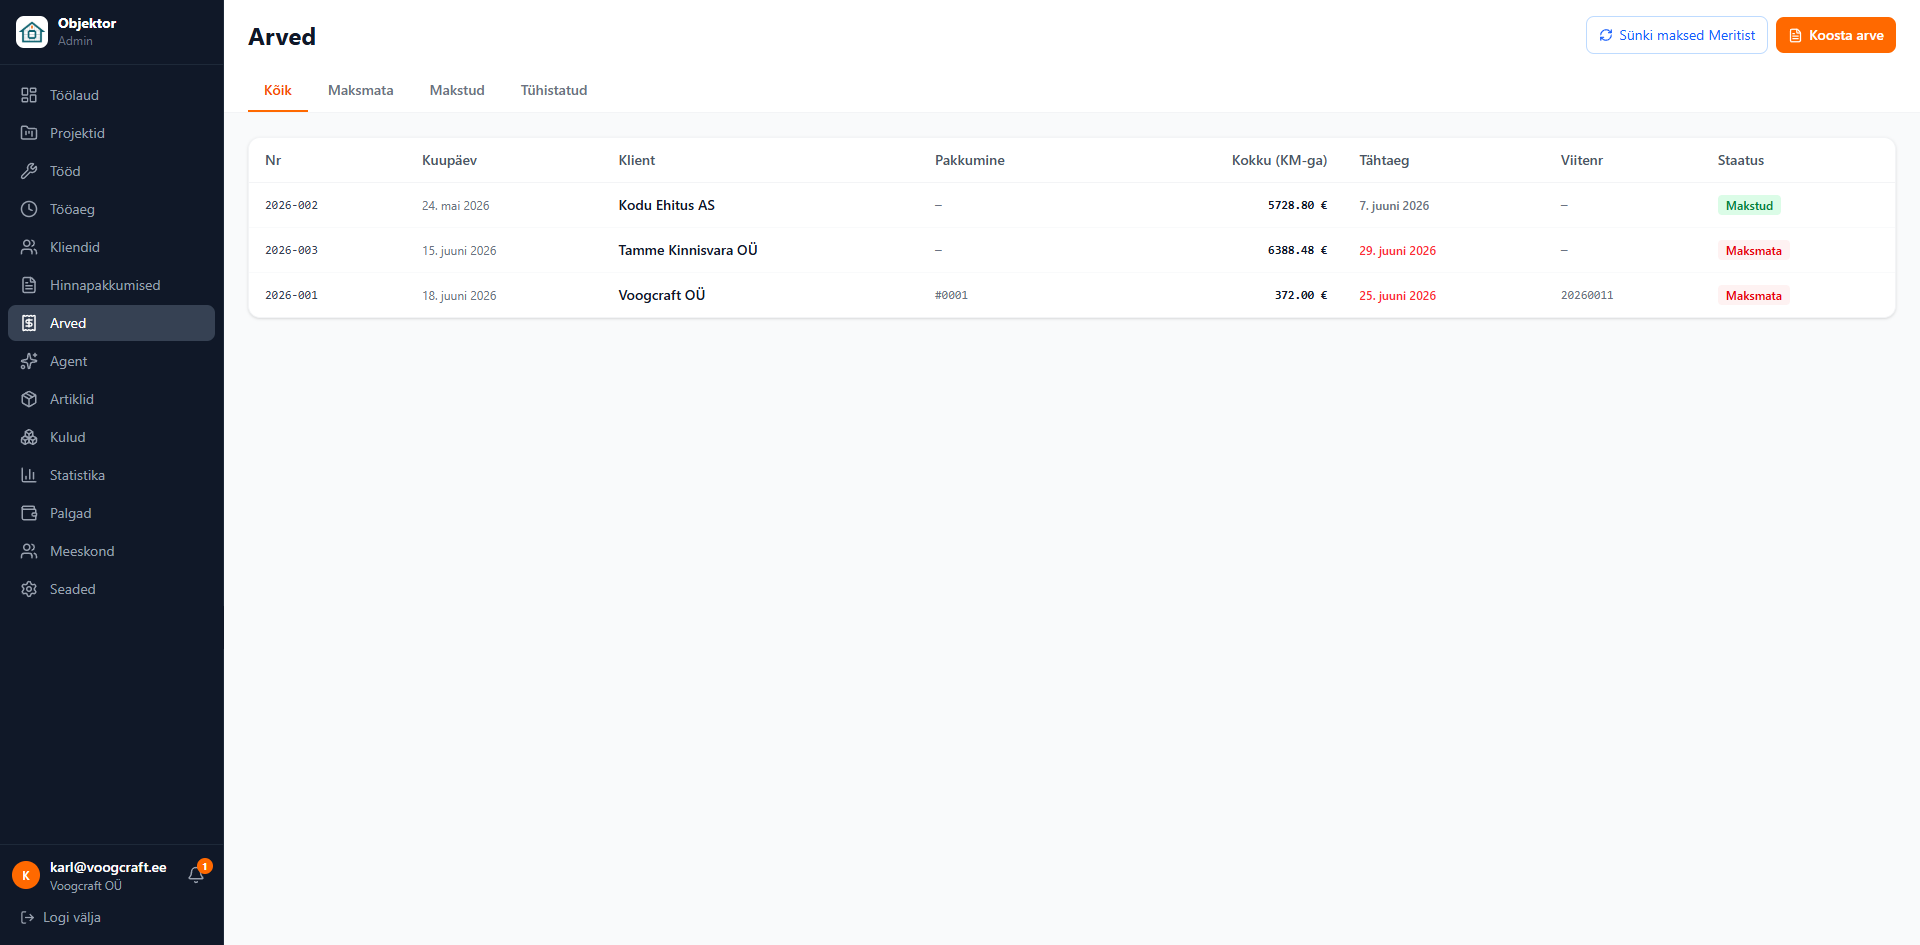The height and width of the screenshot is (945, 1920).
Task: Click the Logi välja logout icon
Action: [28, 917]
